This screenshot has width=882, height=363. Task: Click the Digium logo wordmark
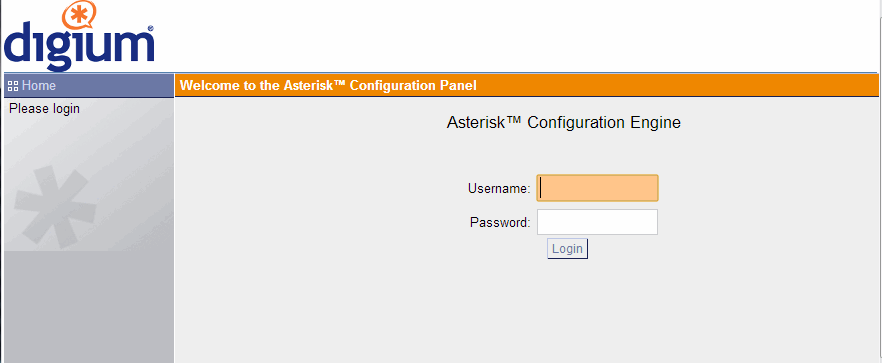pyautogui.click(x=79, y=45)
